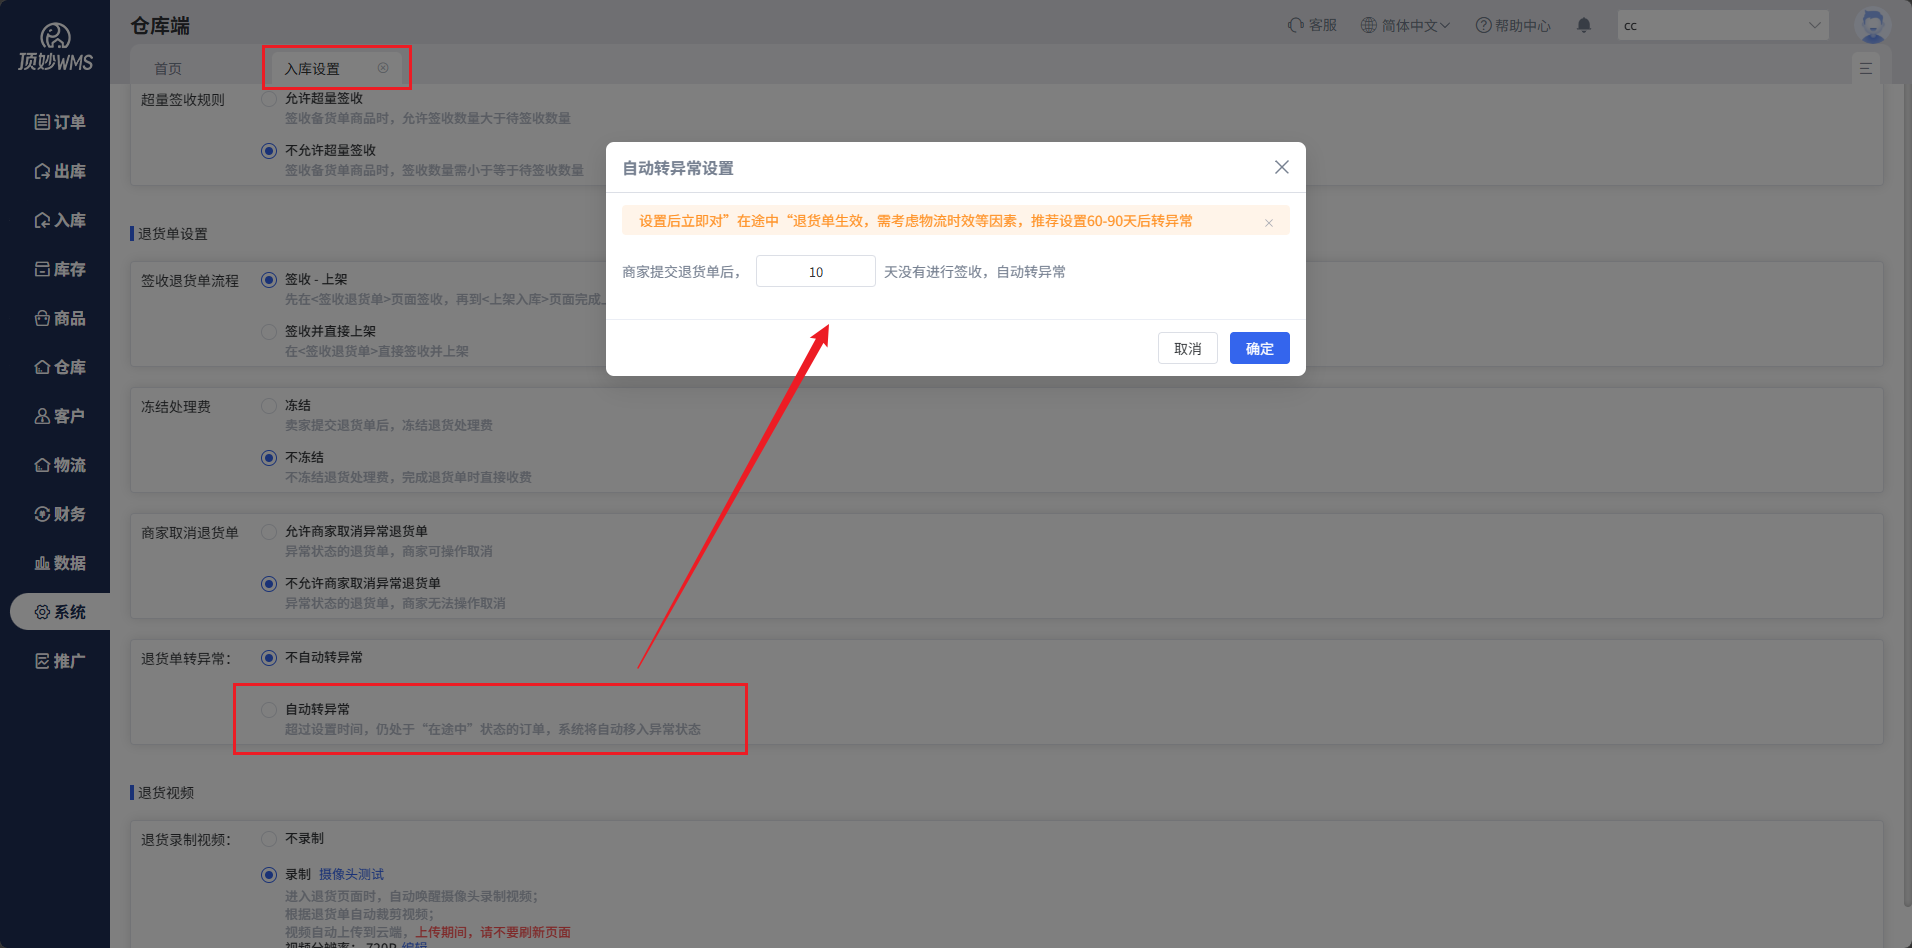Open notifications bell icon

click(1584, 25)
